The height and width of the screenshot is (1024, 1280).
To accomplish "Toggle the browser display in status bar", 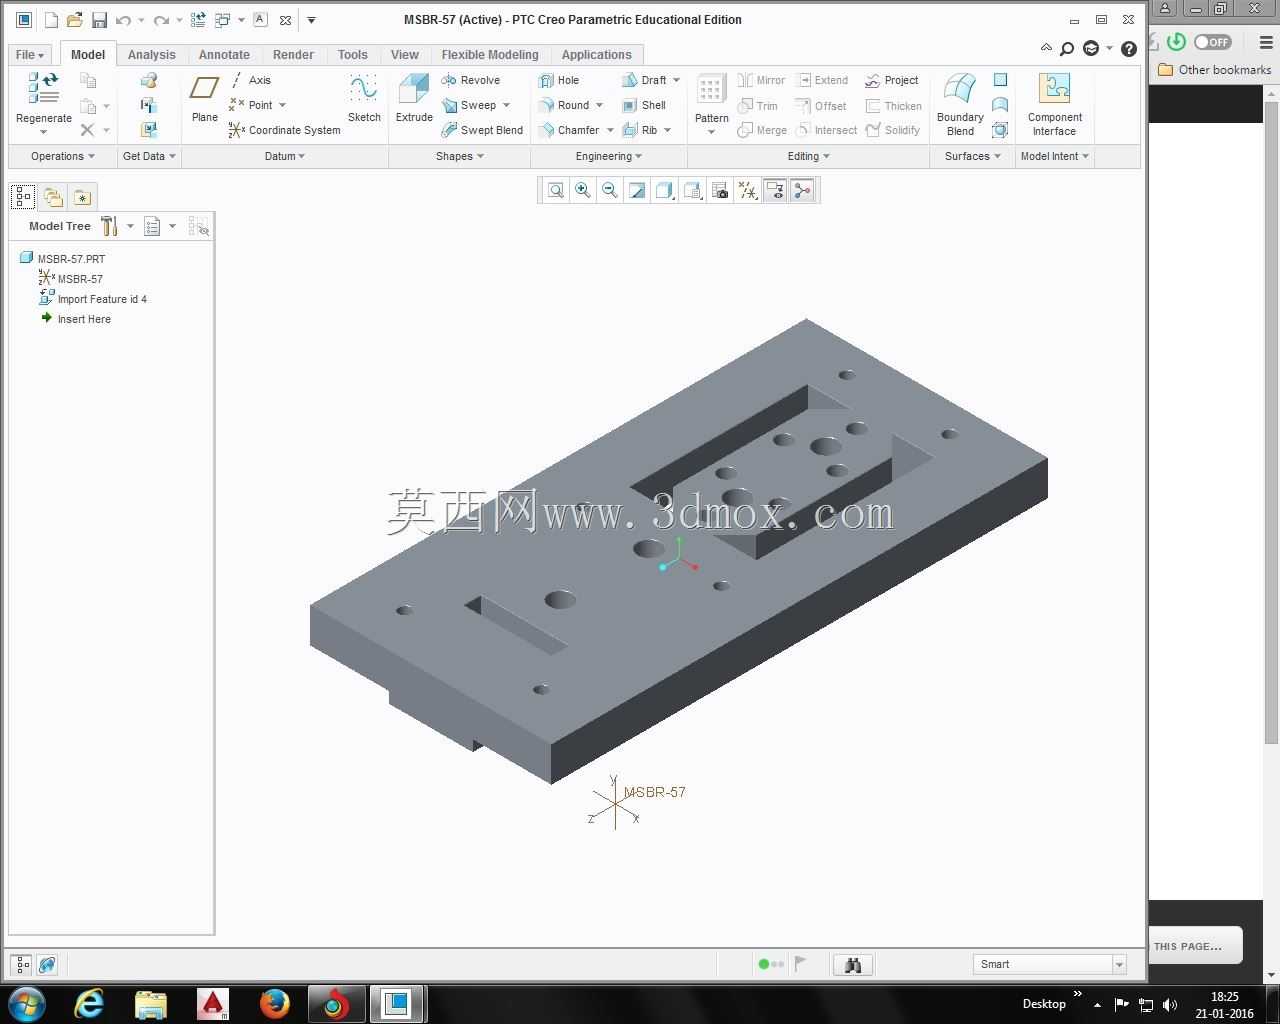I will coord(47,965).
